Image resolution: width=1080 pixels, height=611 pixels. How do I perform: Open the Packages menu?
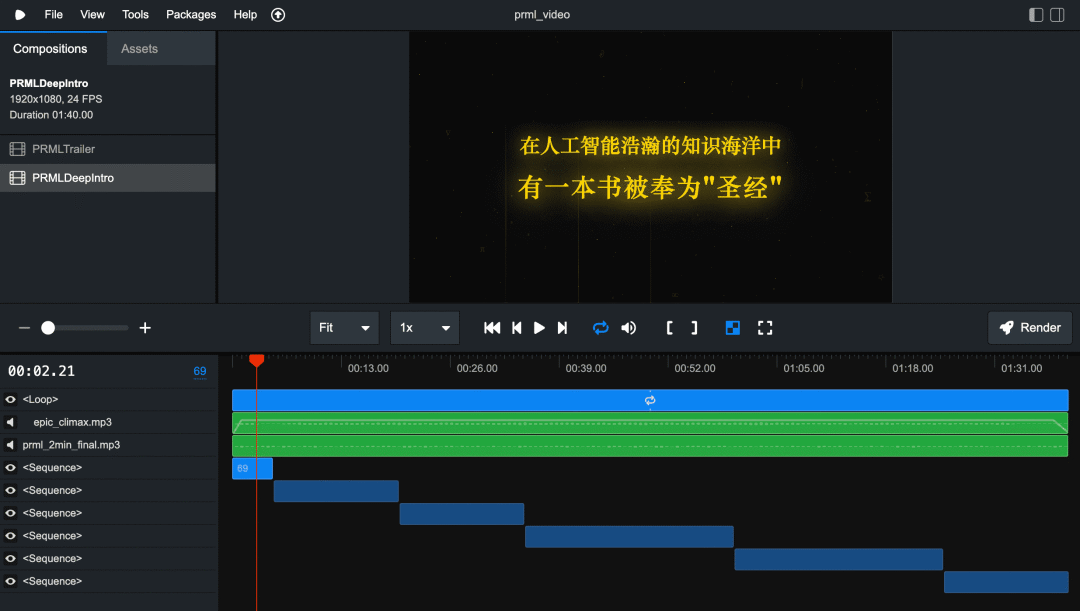tap(190, 14)
